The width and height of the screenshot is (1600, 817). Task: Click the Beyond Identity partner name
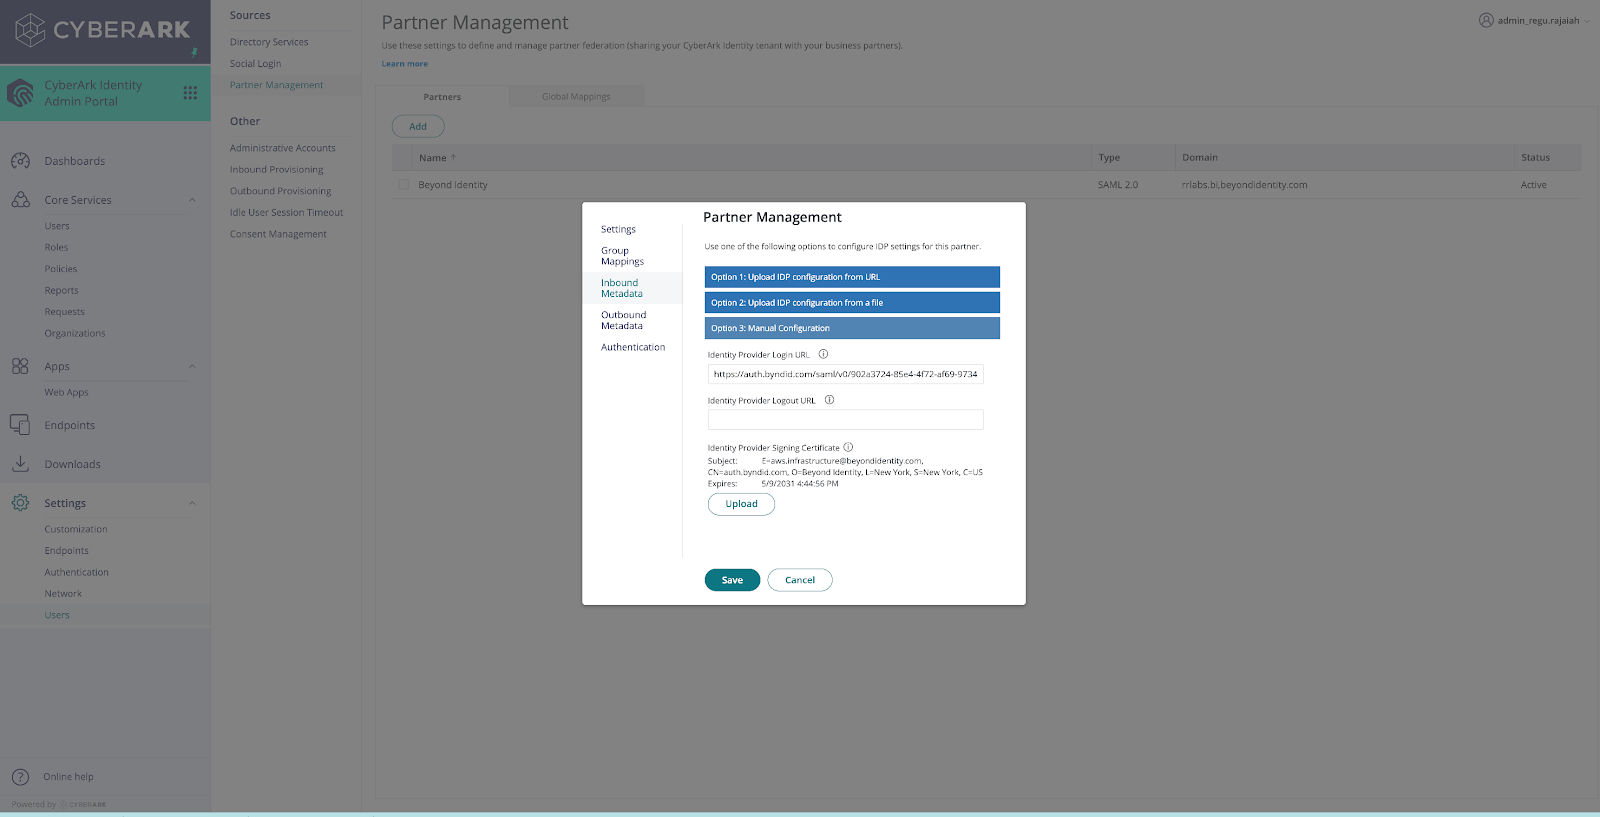click(453, 185)
